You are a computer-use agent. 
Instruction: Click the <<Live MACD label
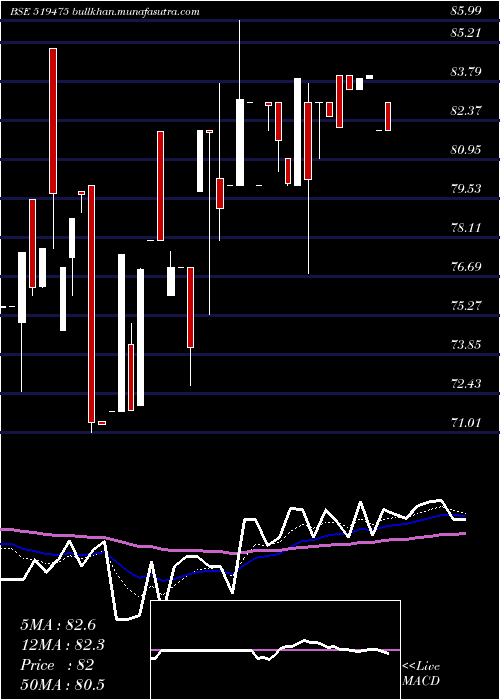(x=421, y=674)
